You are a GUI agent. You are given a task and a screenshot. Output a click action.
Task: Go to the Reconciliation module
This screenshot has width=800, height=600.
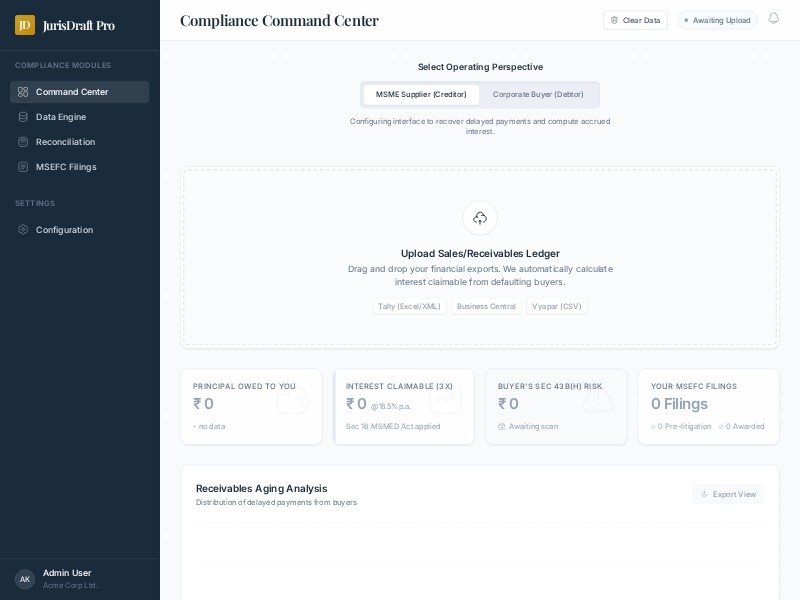click(x=65, y=142)
